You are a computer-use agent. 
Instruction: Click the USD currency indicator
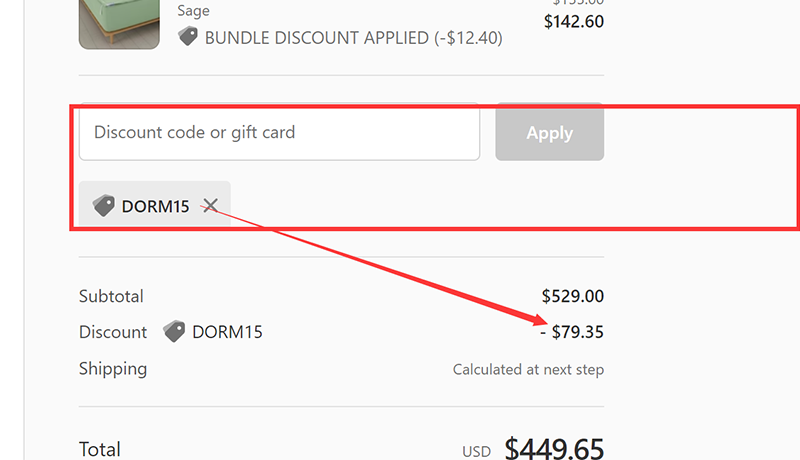pyautogui.click(x=477, y=452)
